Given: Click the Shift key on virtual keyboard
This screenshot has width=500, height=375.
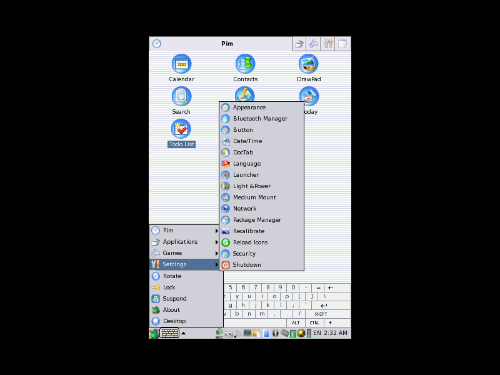Looking at the screenshot, I should 321,314.
